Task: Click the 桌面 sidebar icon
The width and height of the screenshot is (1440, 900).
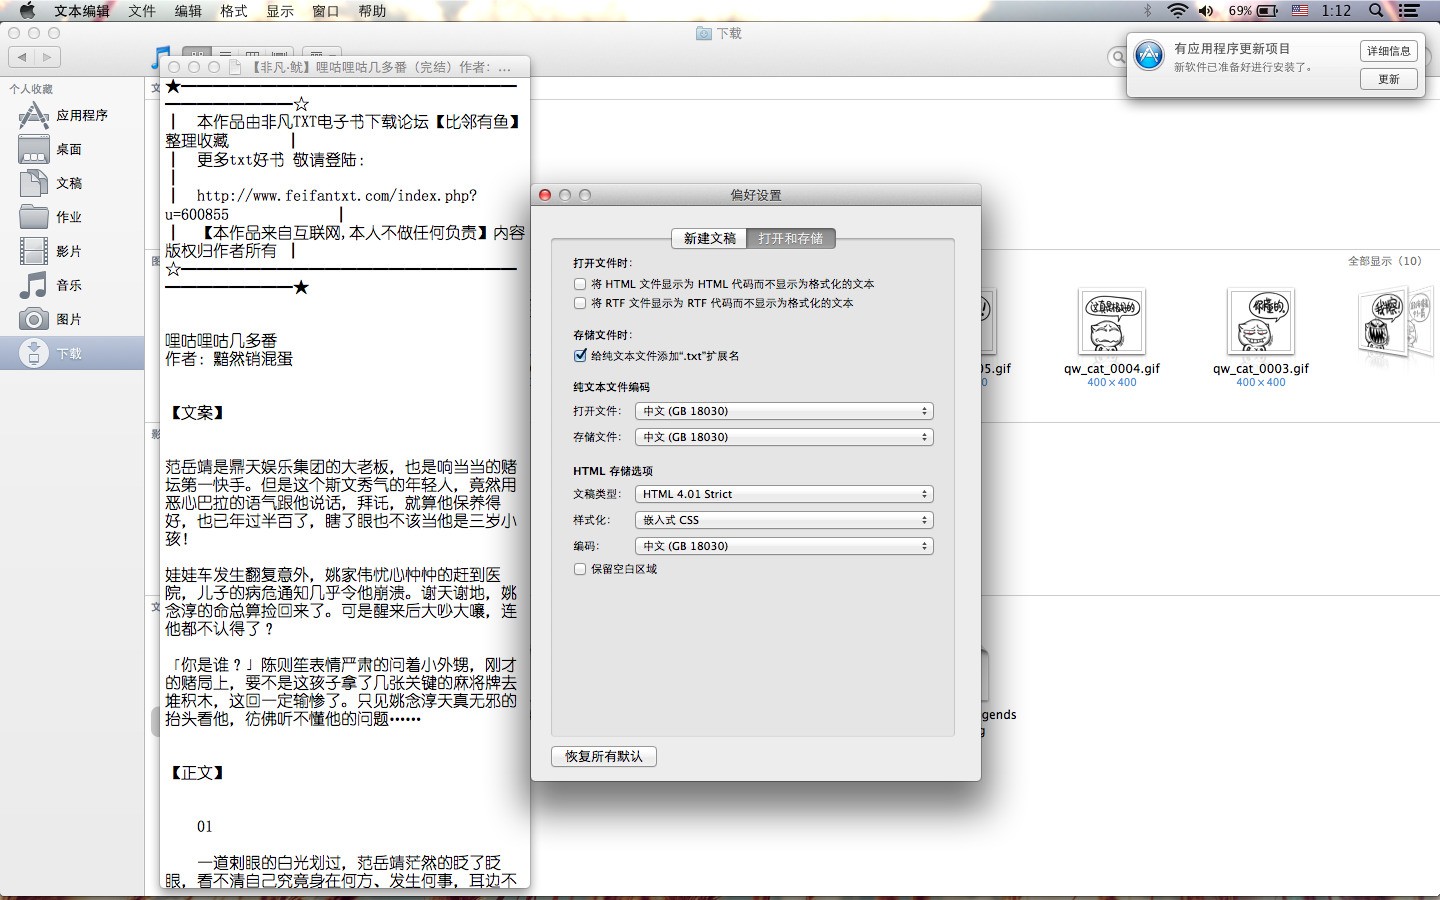Action: (x=33, y=150)
